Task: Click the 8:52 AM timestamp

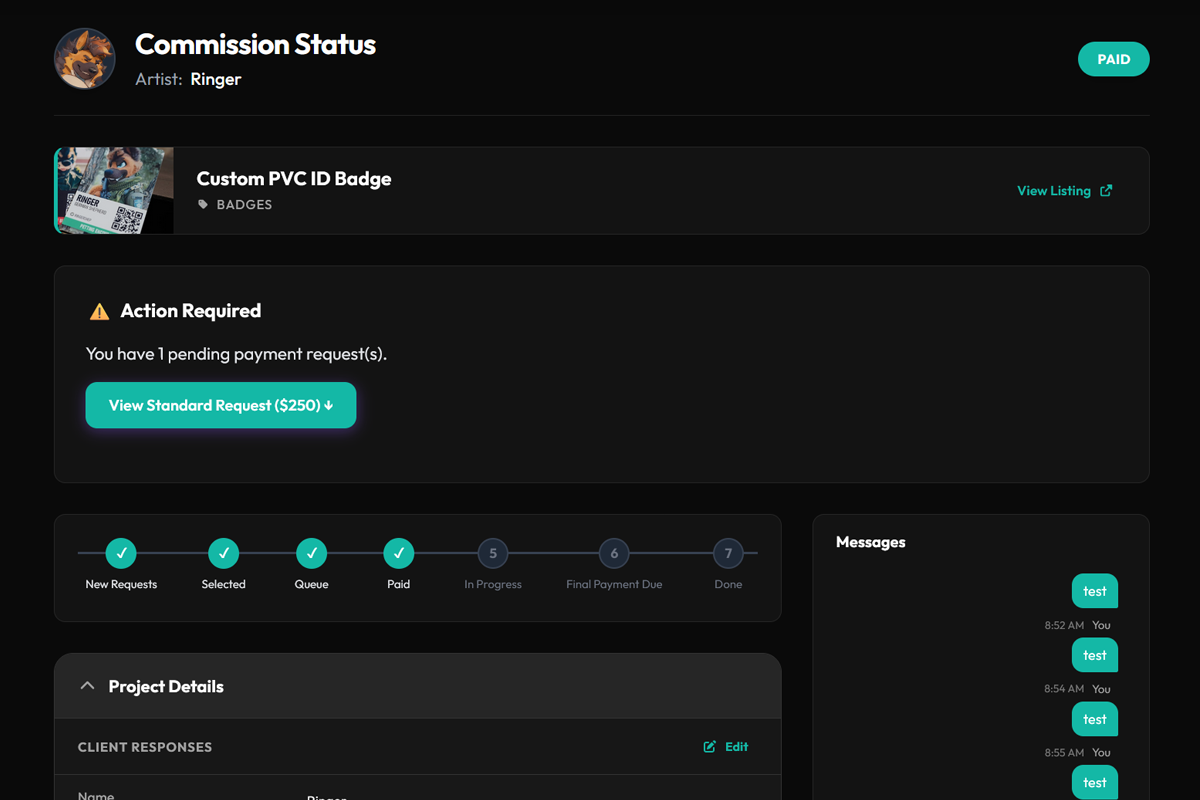Action: (1064, 625)
